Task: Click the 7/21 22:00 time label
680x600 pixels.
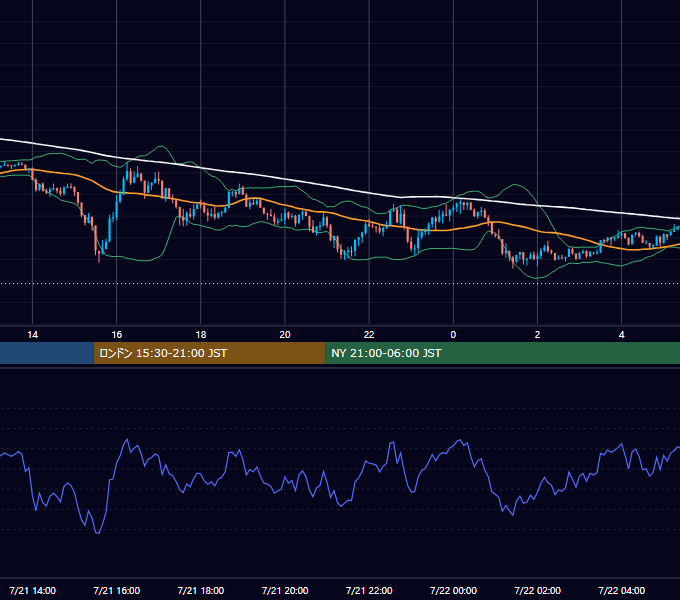Action: [369, 590]
